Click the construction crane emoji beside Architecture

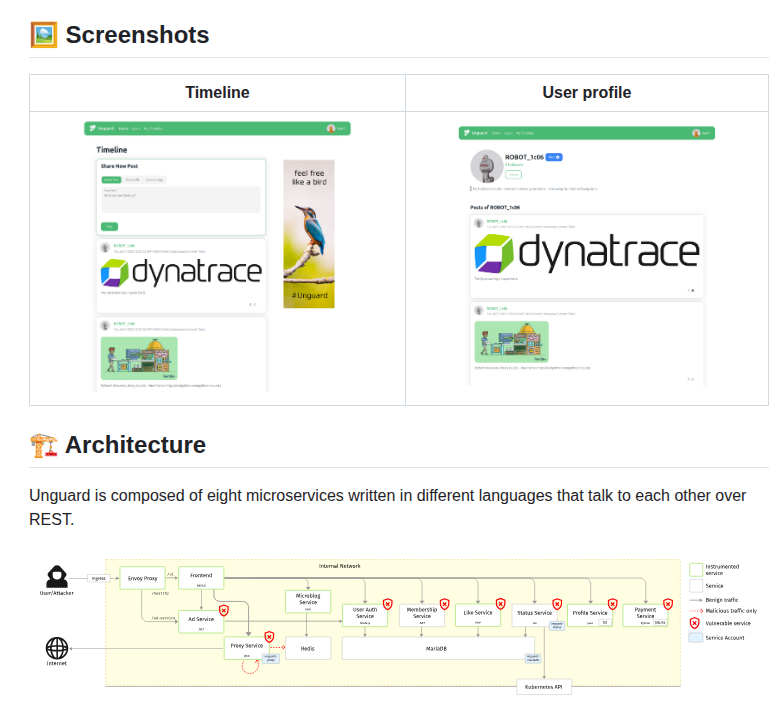(x=43, y=445)
